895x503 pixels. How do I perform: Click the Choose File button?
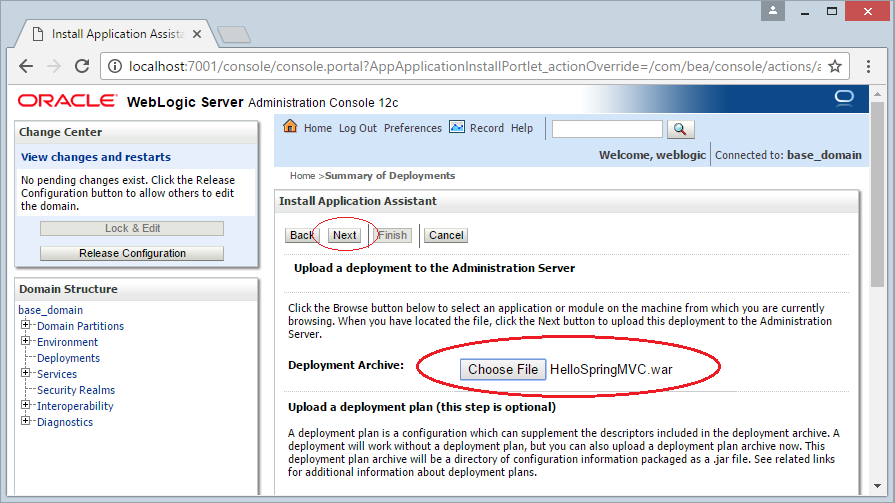(503, 369)
